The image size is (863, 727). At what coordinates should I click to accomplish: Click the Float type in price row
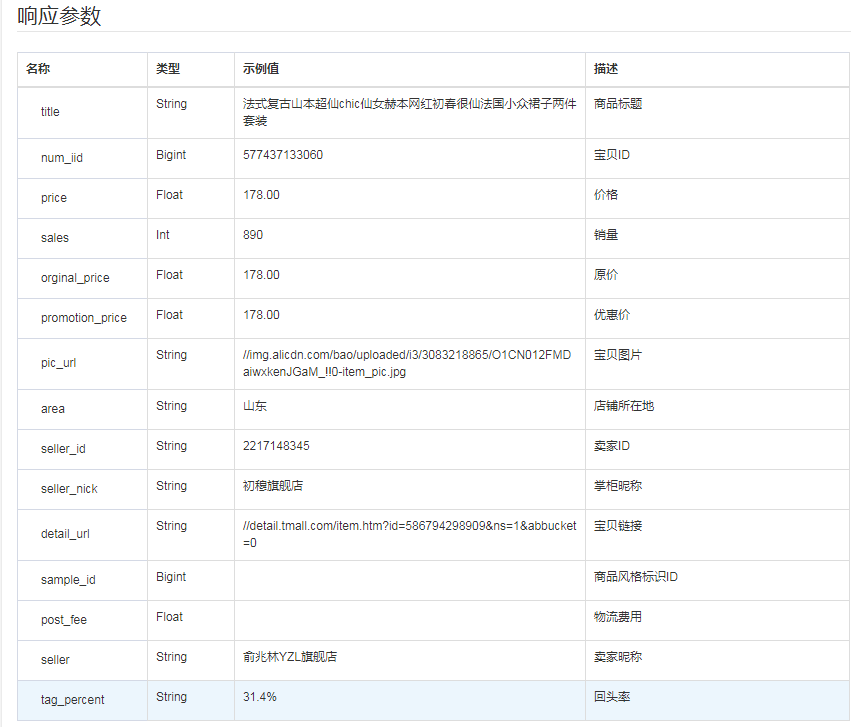pyautogui.click(x=170, y=195)
